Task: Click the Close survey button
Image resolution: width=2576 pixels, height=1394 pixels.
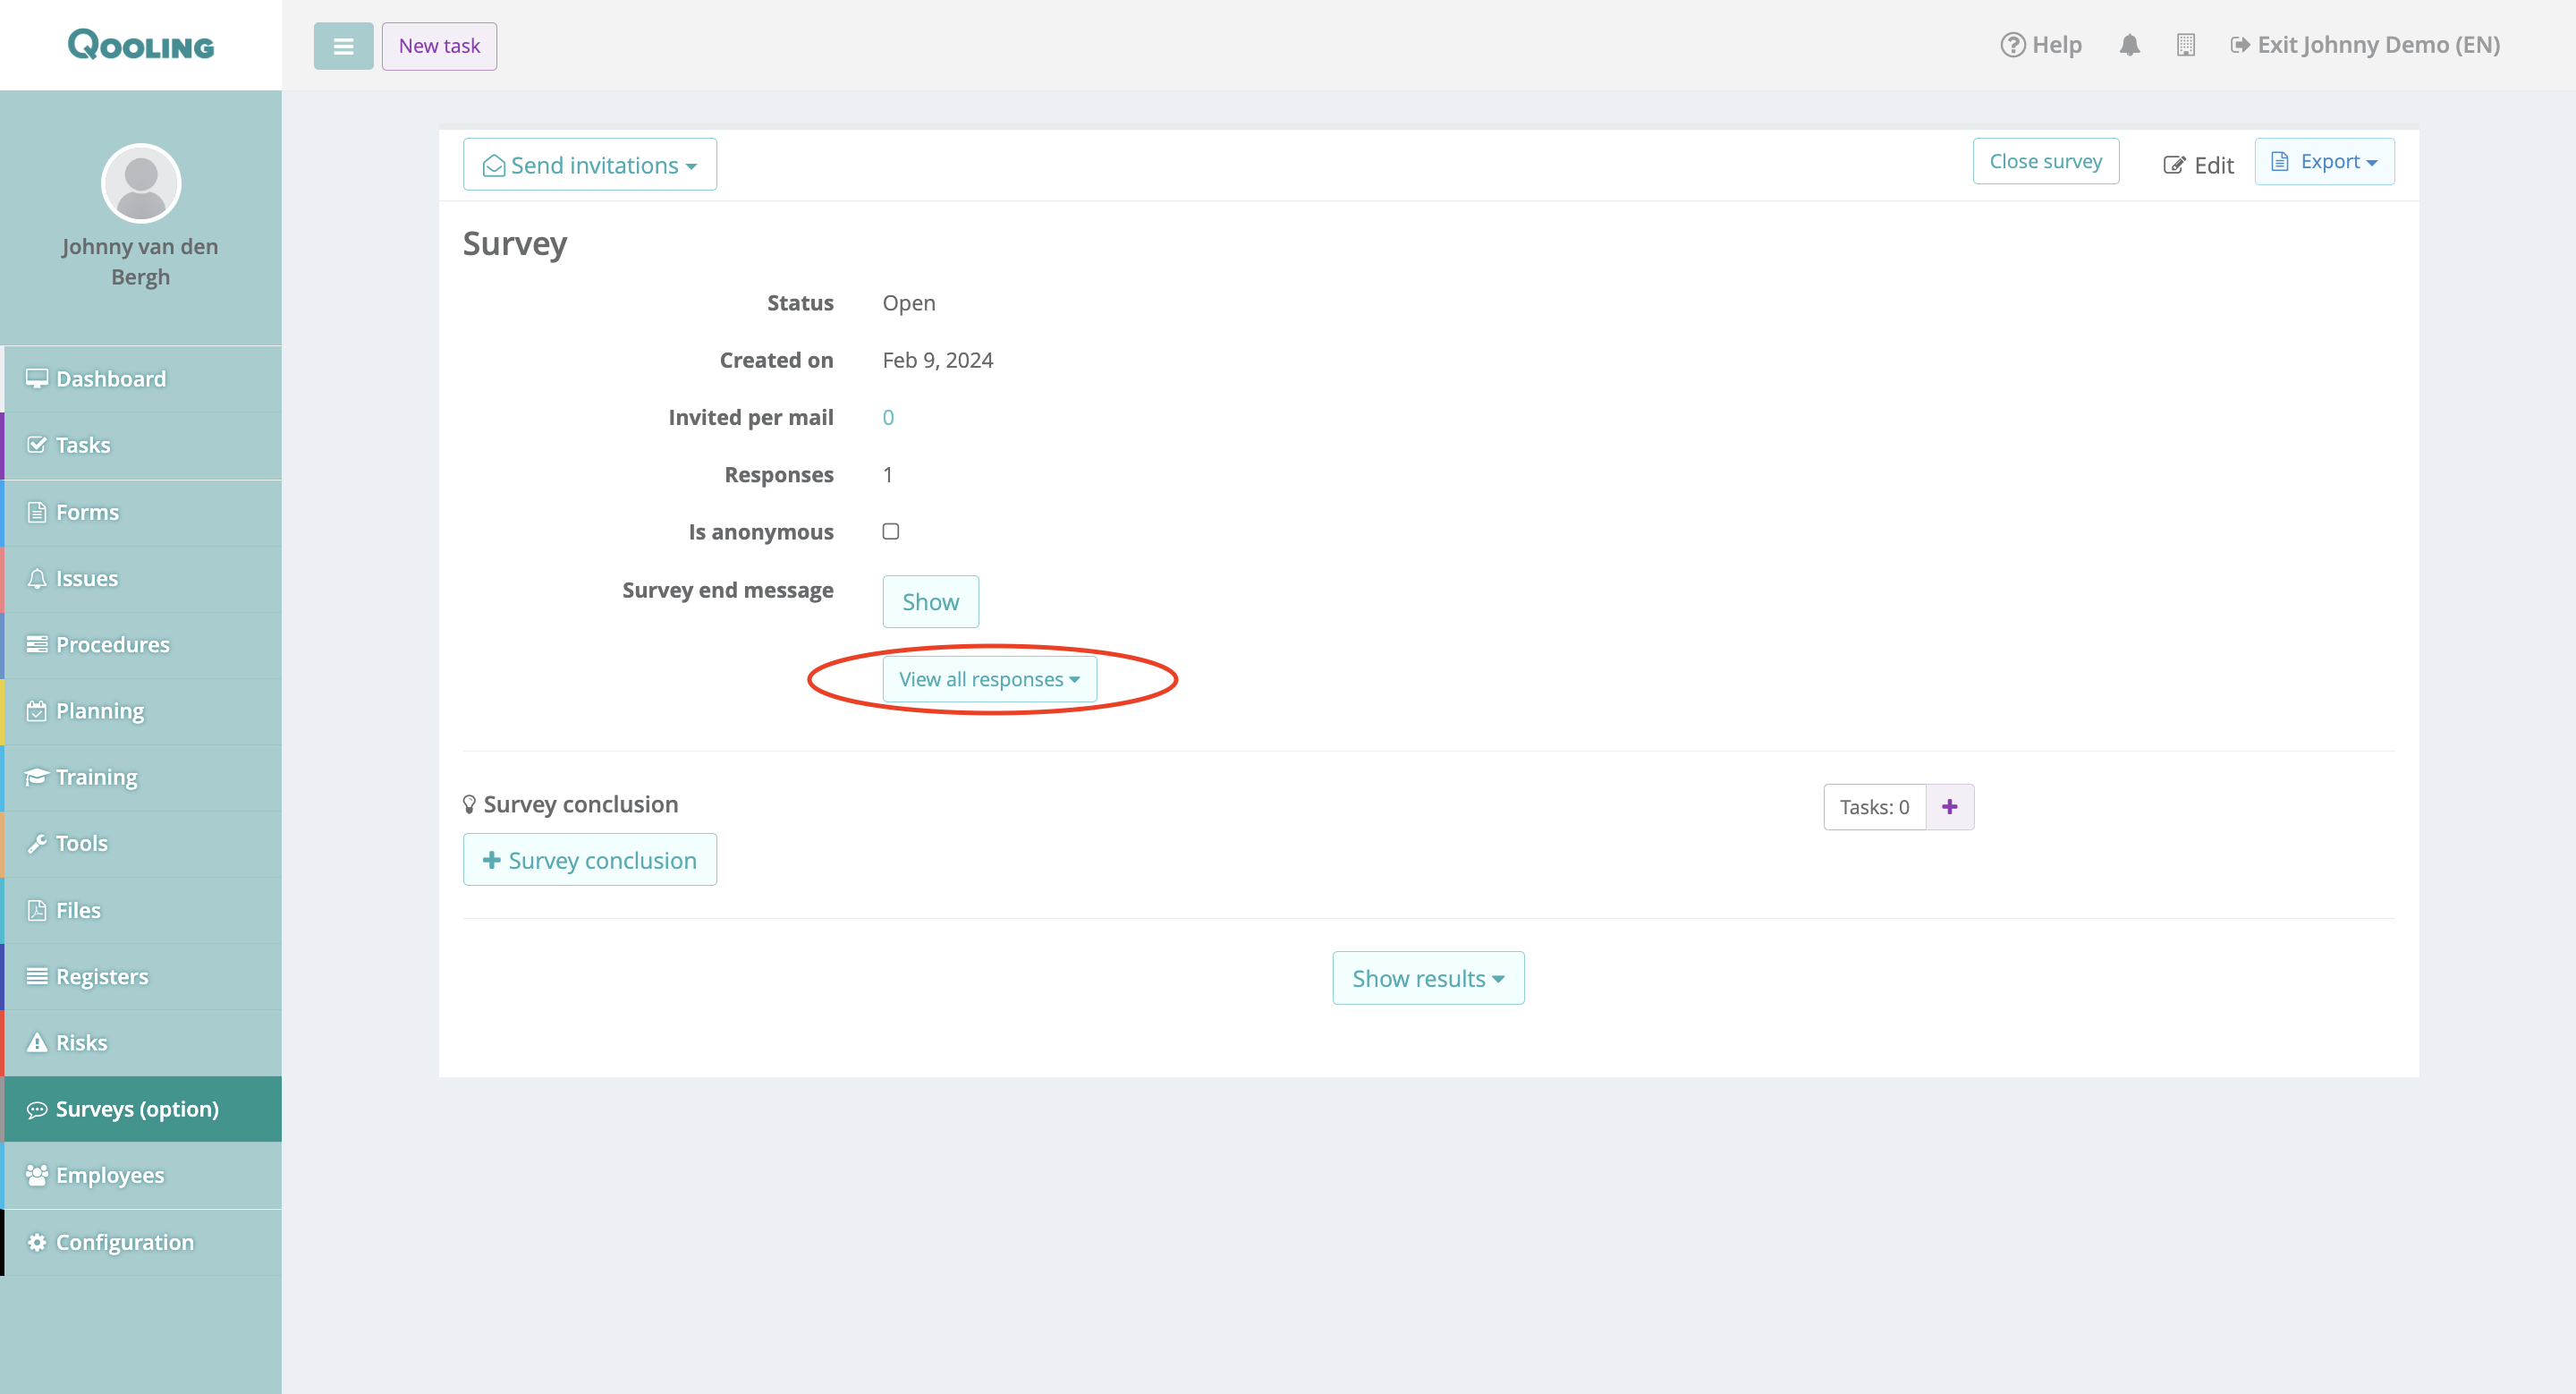Action: (2045, 162)
